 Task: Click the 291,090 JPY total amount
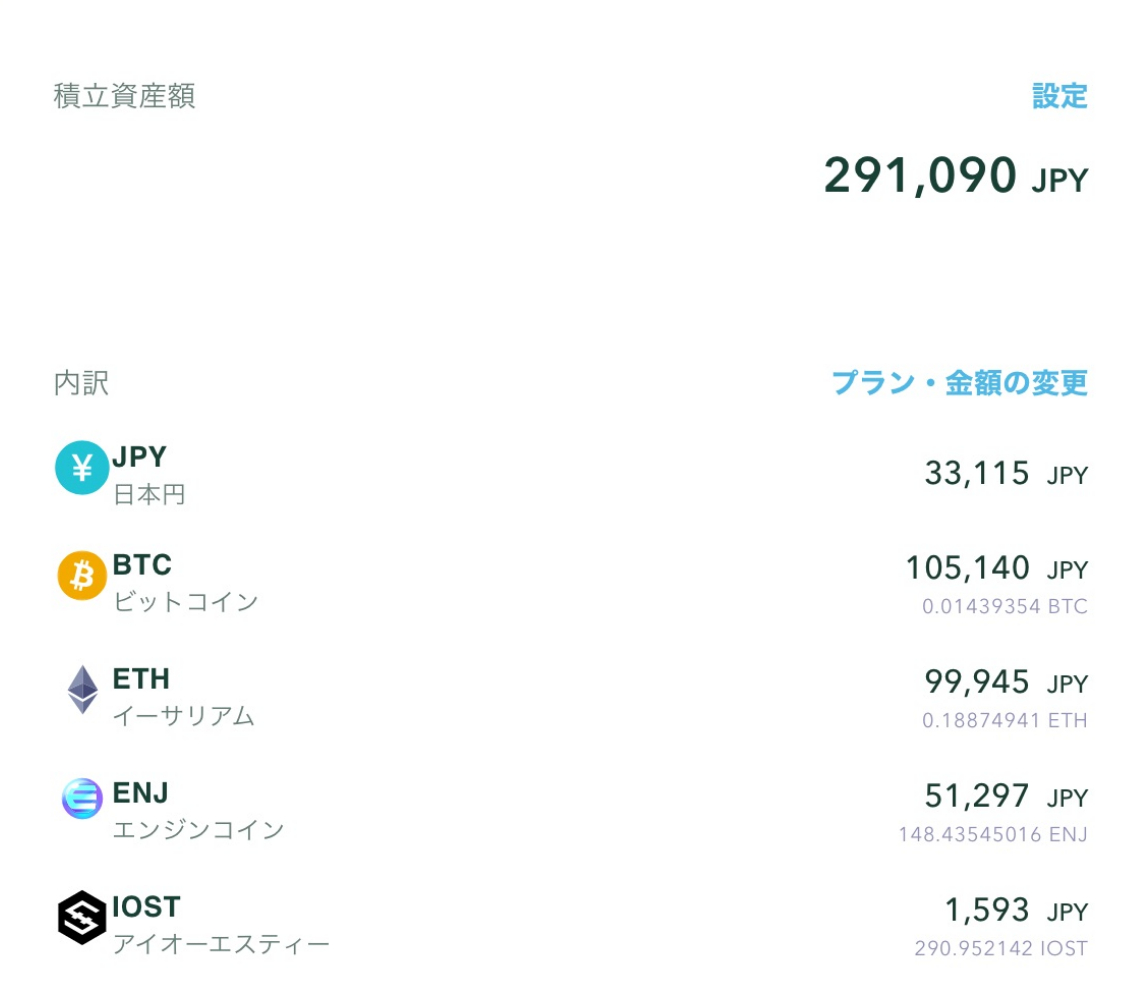(x=955, y=176)
